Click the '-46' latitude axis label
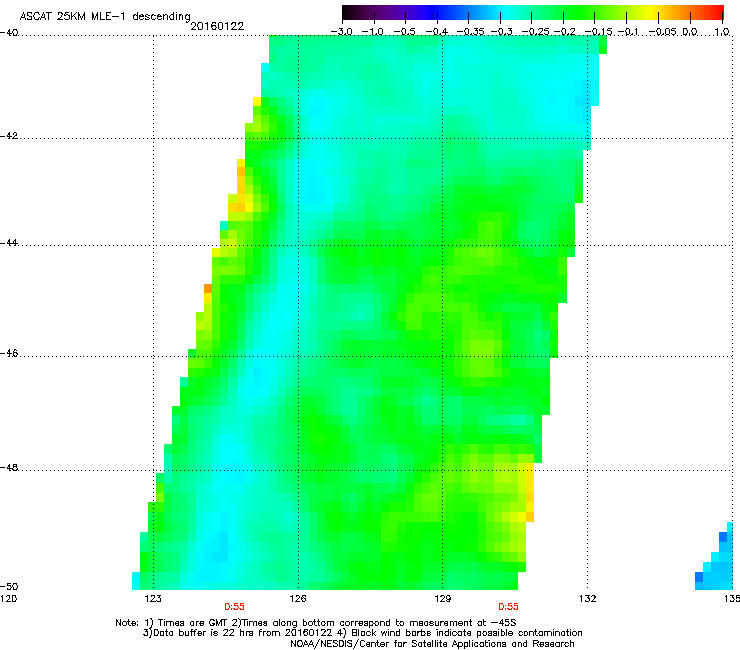The width and height of the screenshot is (740, 650). 9,354
